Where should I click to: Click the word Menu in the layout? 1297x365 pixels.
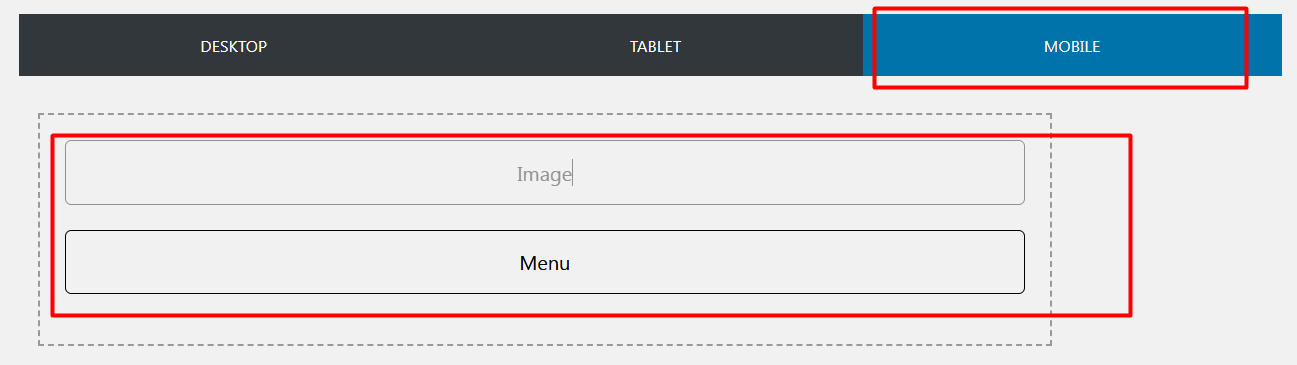click(x=545, y=264)
